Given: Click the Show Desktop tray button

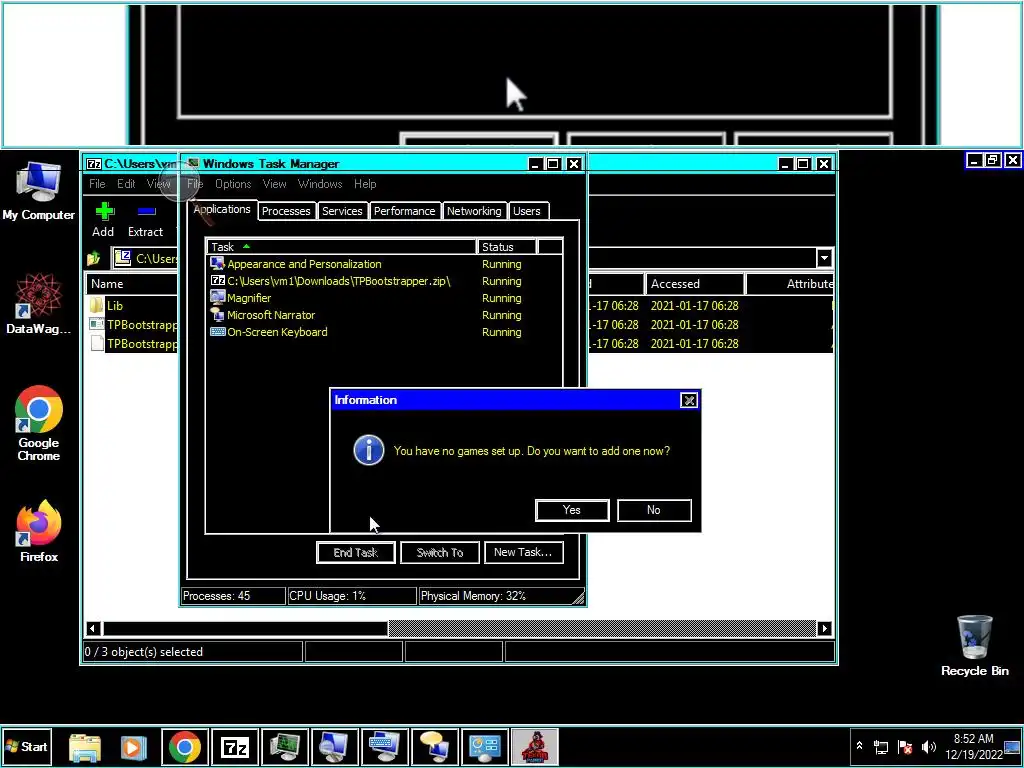Looking at the screenshot, I should (x=1012, y=747).
